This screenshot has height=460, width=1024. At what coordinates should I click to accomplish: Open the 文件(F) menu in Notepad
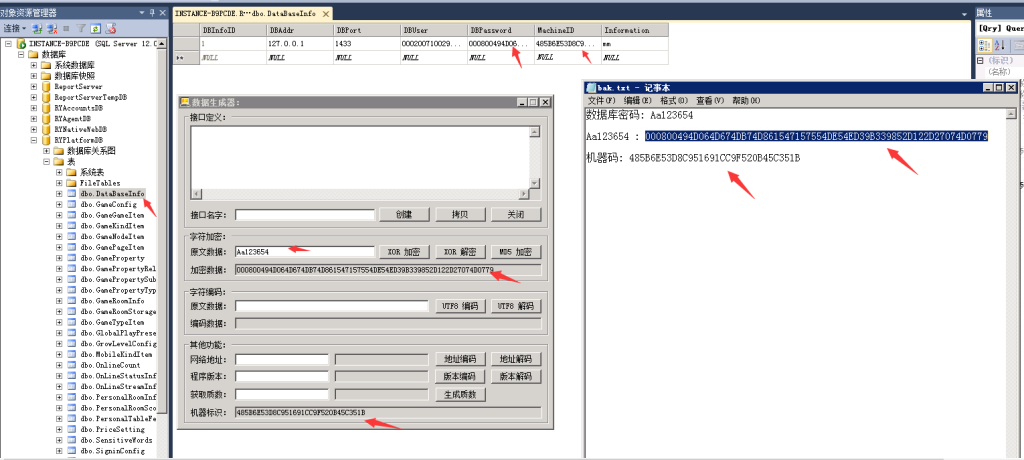point(602,101)
